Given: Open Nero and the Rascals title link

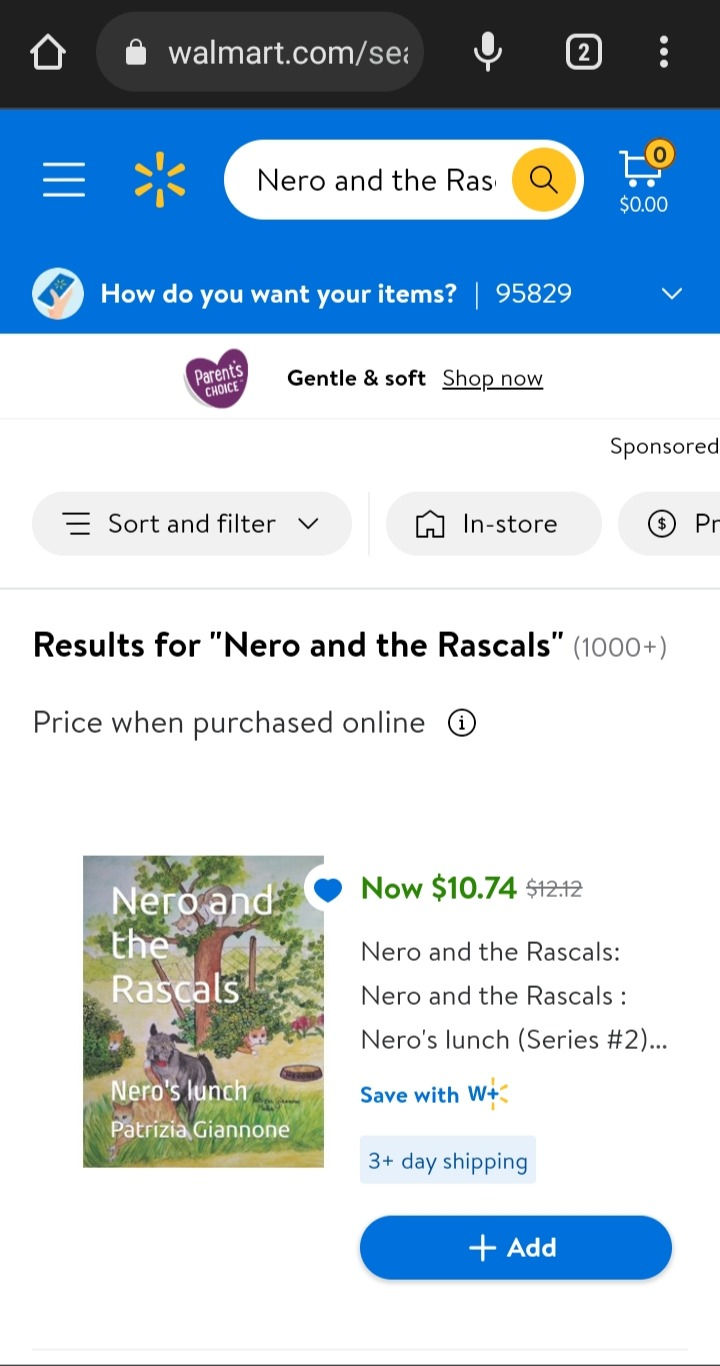Looking at the screenshot, I should [513, 996].
